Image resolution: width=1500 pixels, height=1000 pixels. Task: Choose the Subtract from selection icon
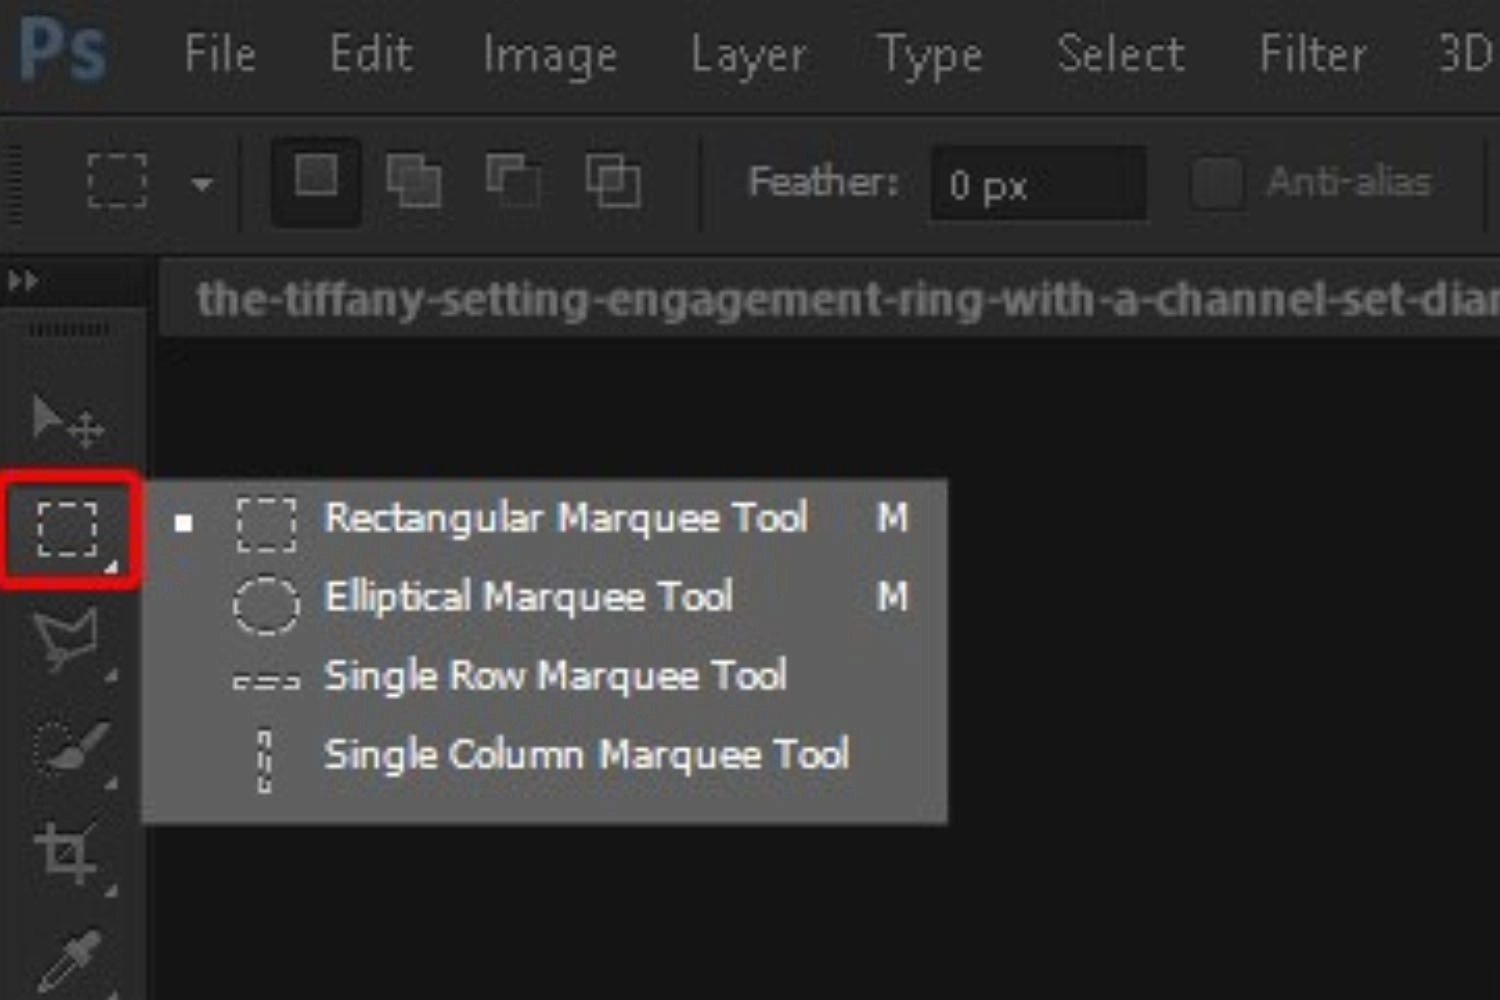[513, 181]
